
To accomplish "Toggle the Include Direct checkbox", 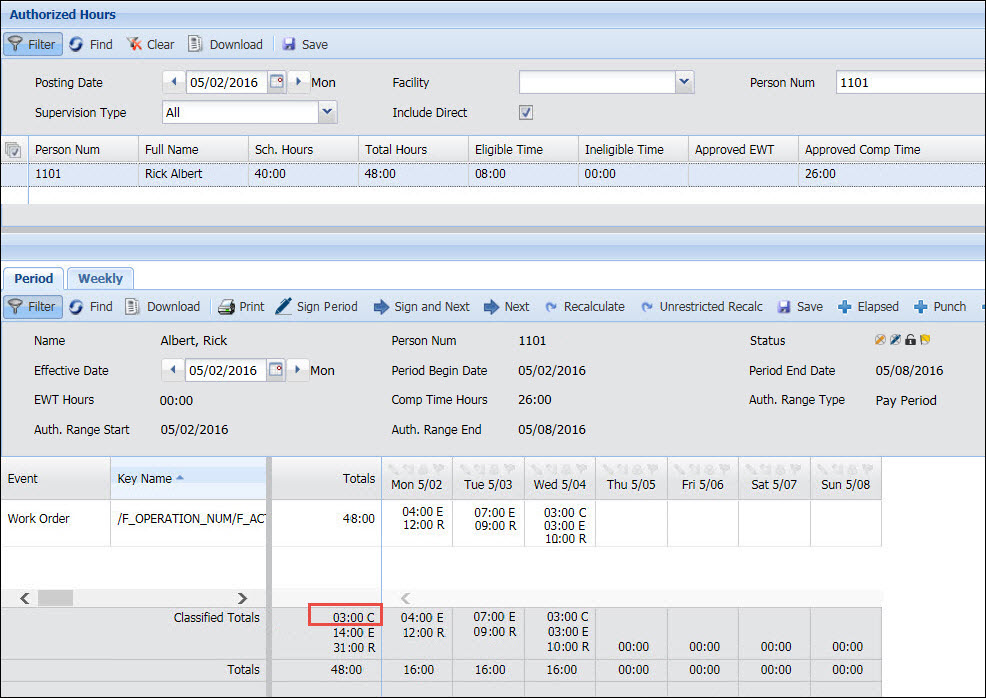I will [x=526, y=113].
